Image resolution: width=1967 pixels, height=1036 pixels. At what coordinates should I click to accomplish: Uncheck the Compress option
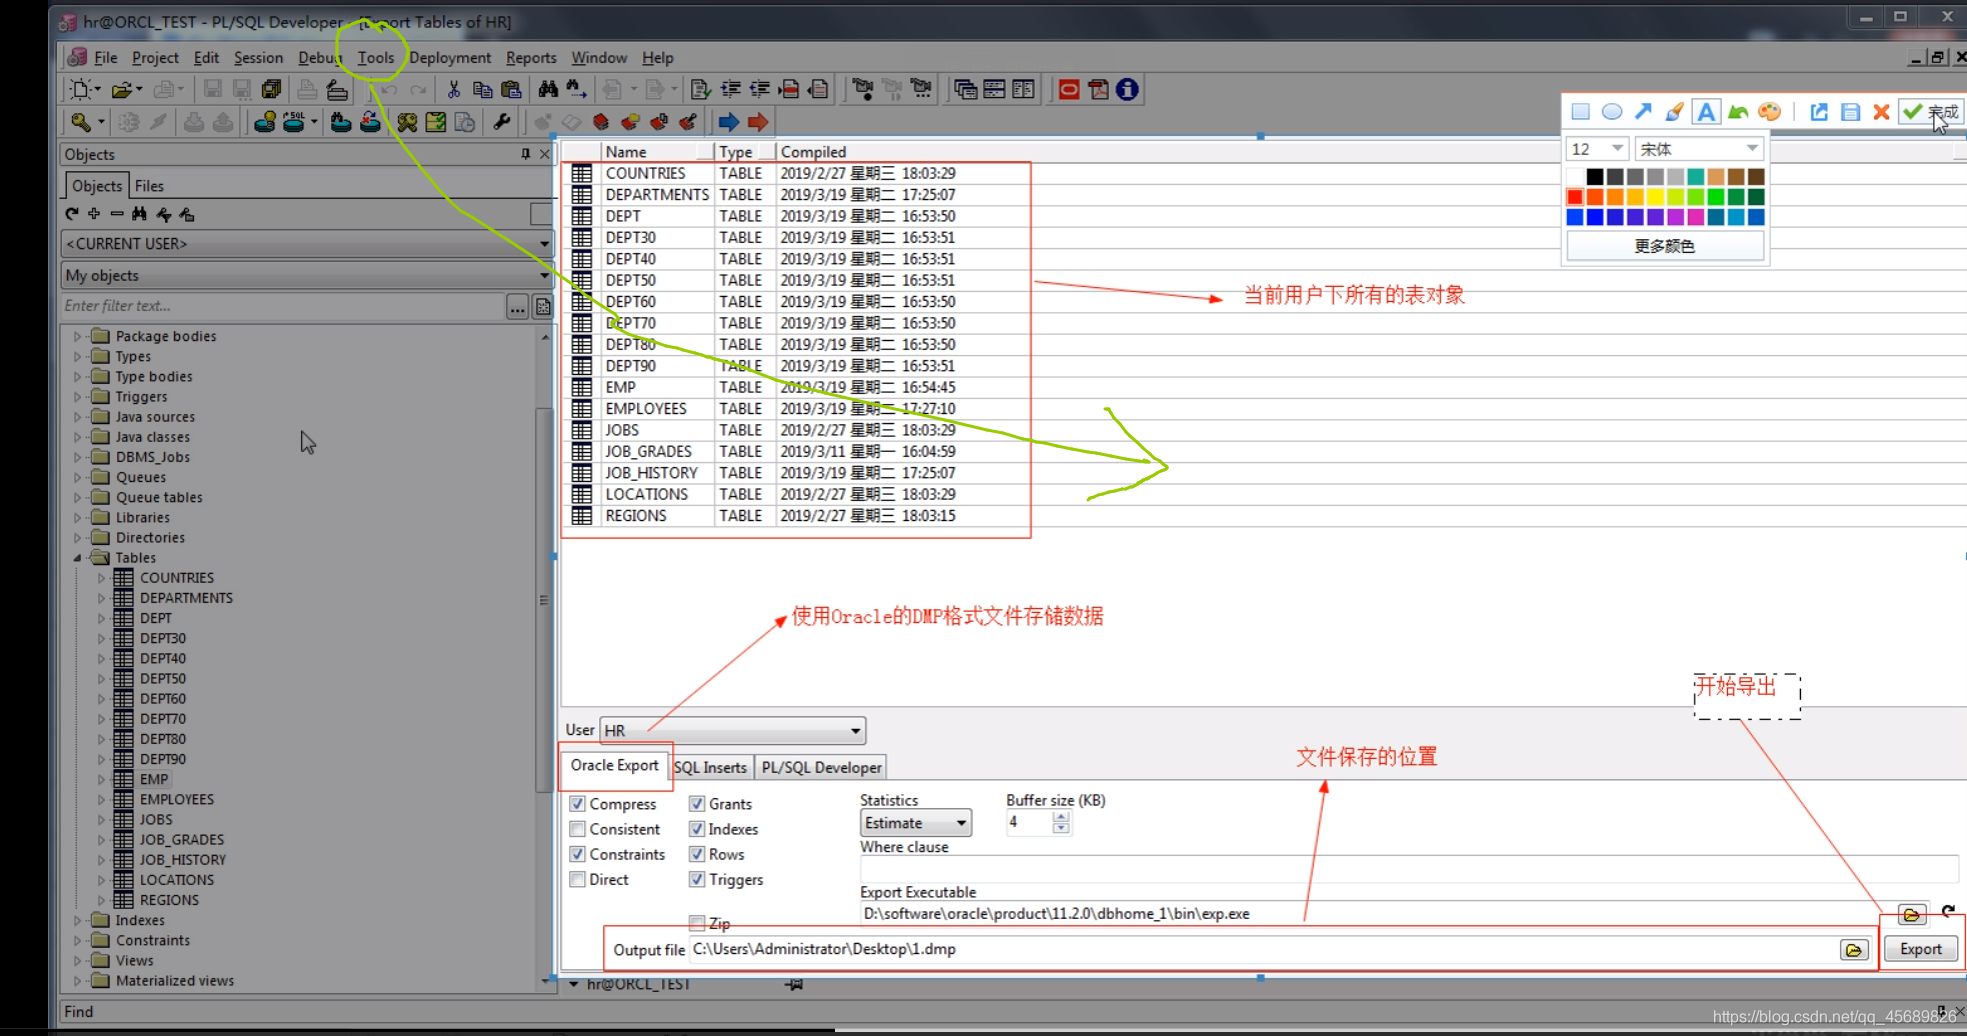click(577, 804)
